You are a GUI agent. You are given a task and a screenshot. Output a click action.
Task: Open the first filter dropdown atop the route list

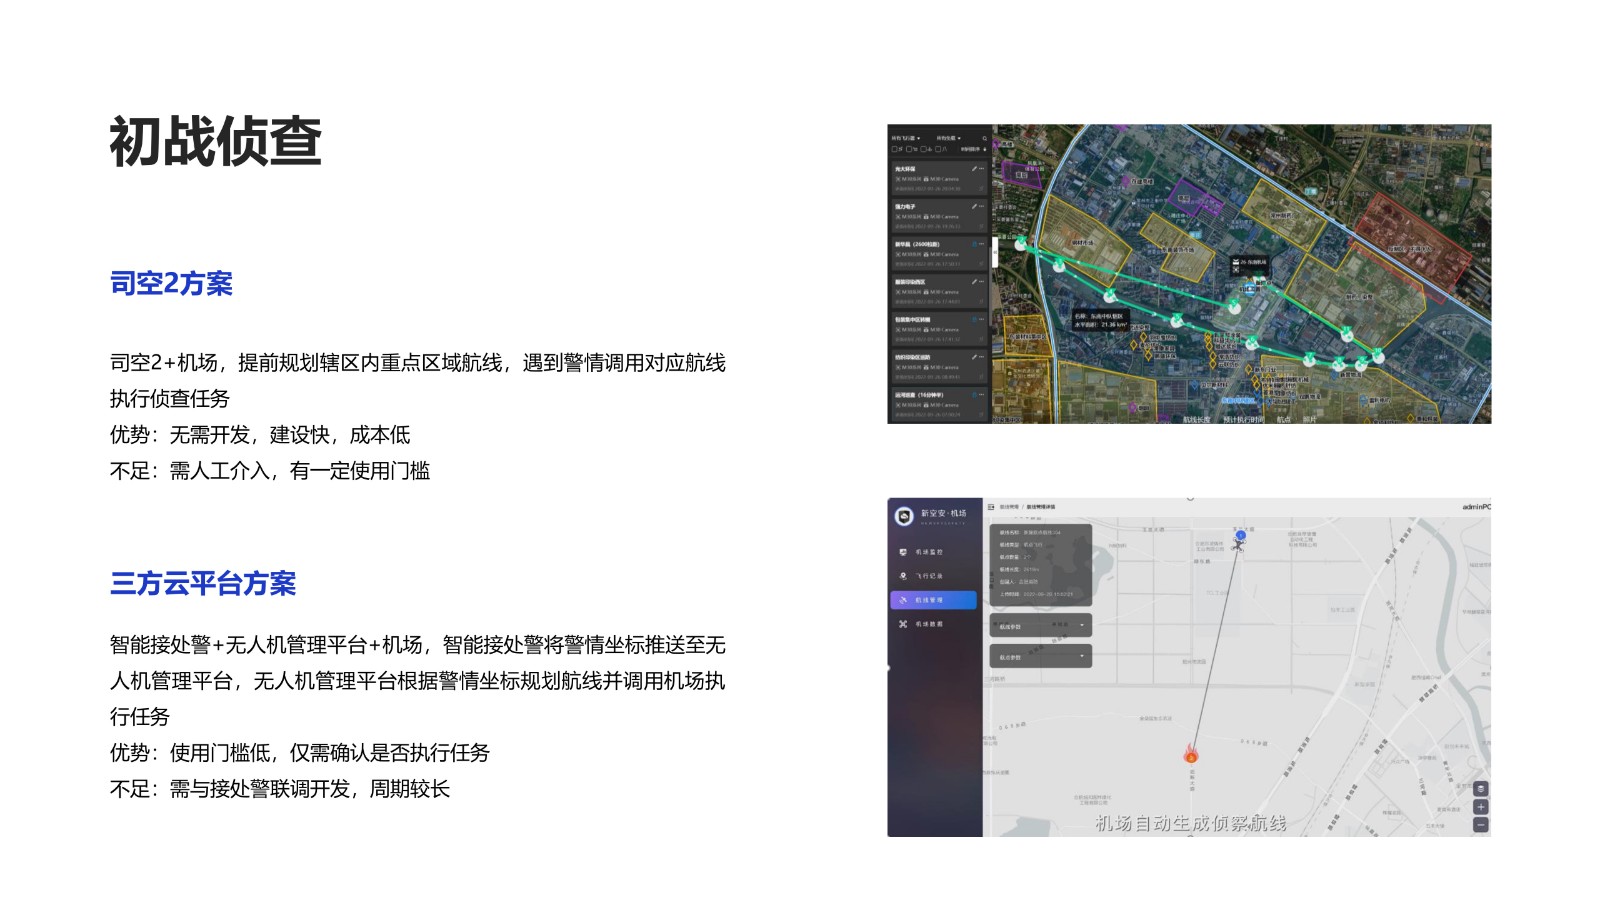point(905,138)
